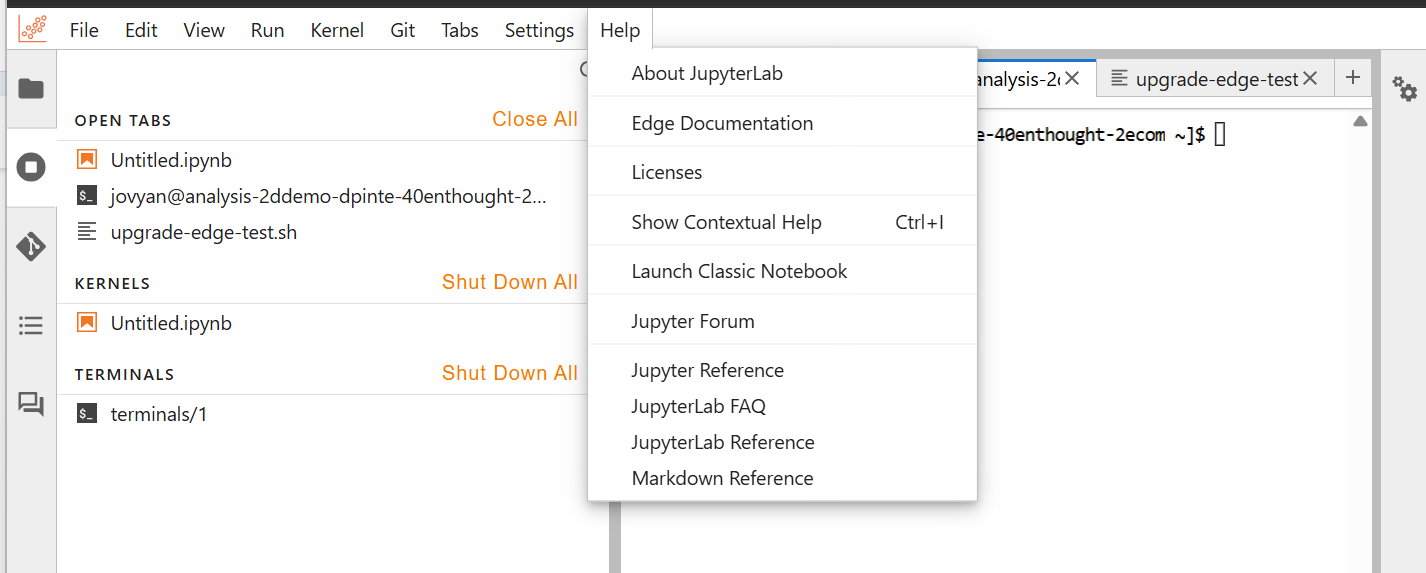
Task: Open the Git menu
Action: (x=403, y=30)
